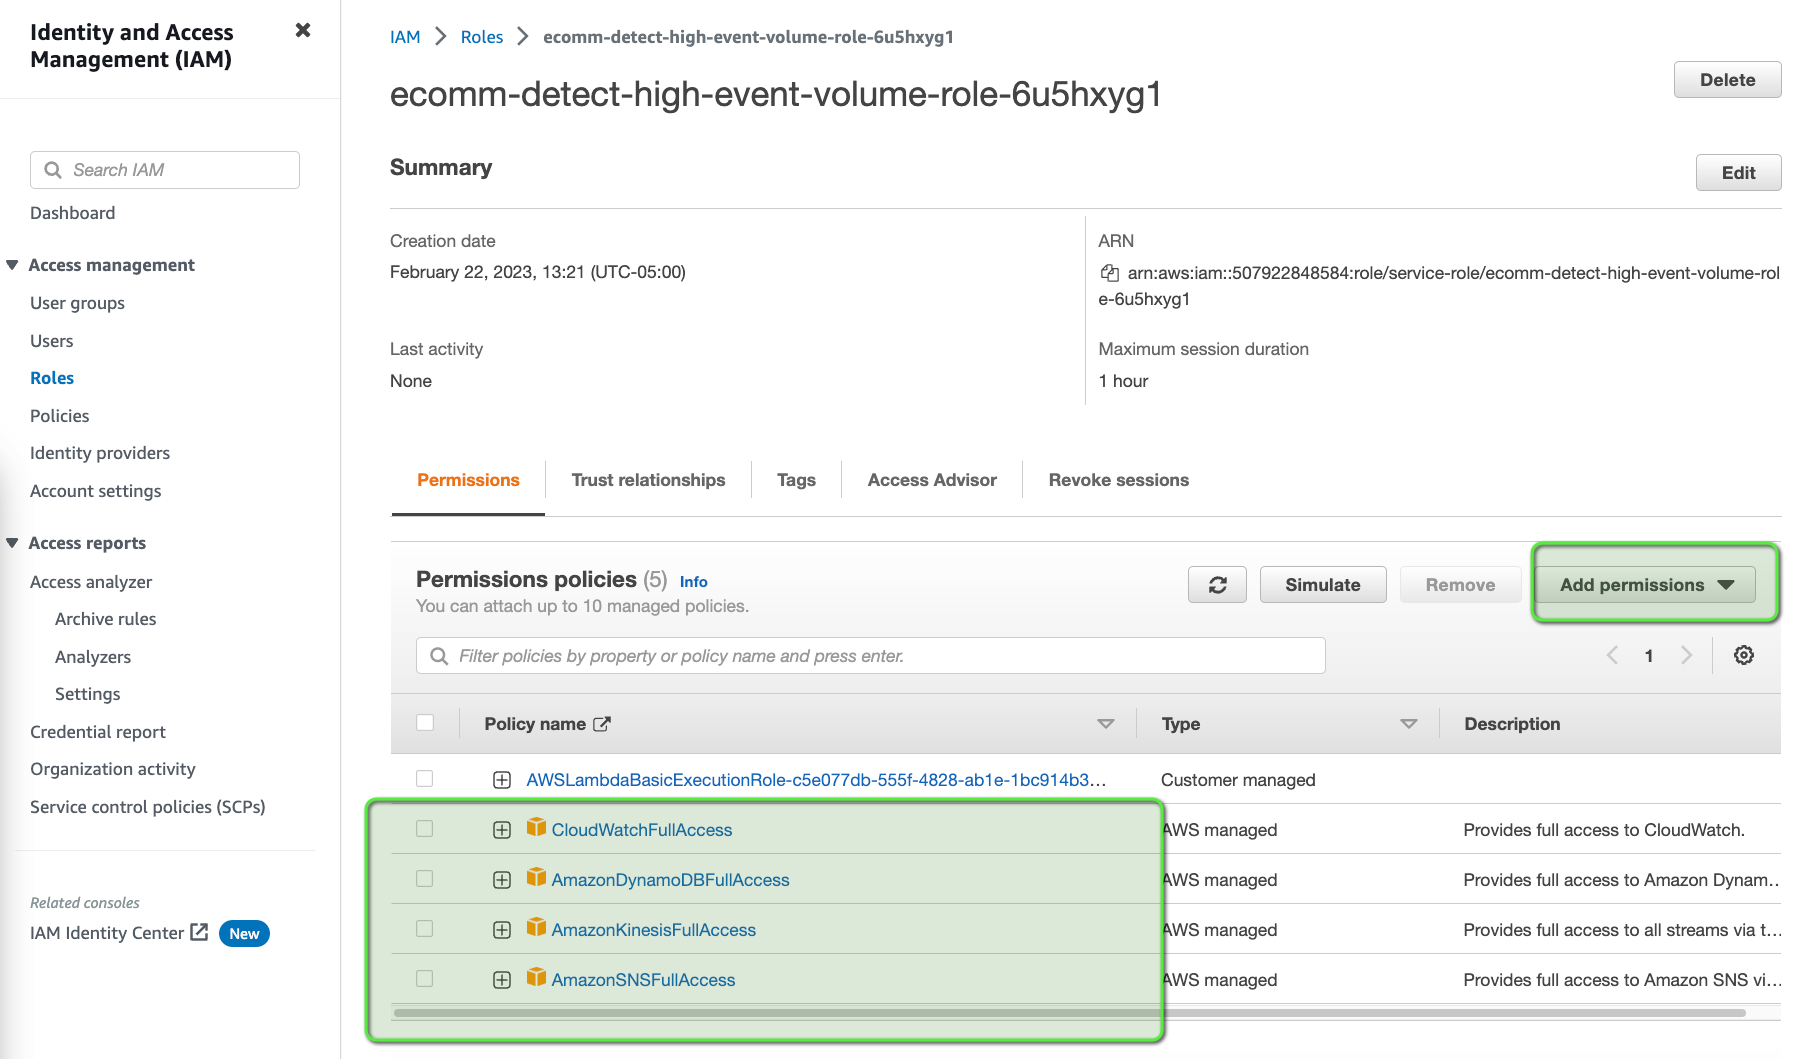Copy the role ARN using the copy icon
Viewport: 1819px width, 1059px height.
pyautogui.click(x=1109, y=272)
